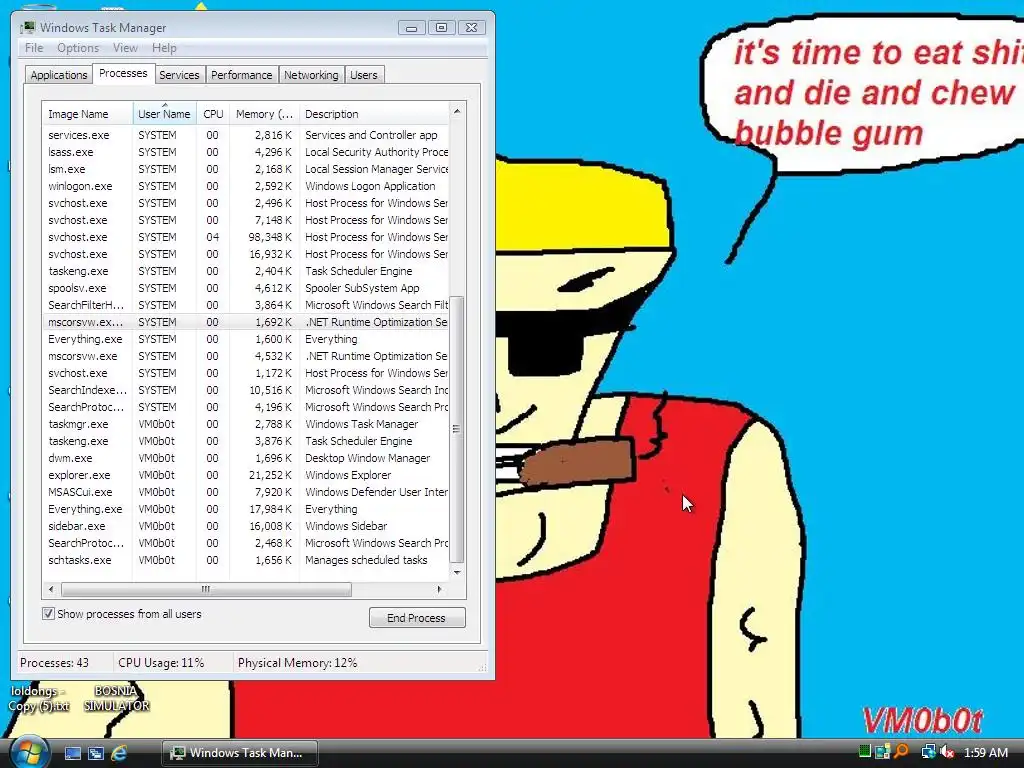Select the winlogon.exe process row

[246, 186]
